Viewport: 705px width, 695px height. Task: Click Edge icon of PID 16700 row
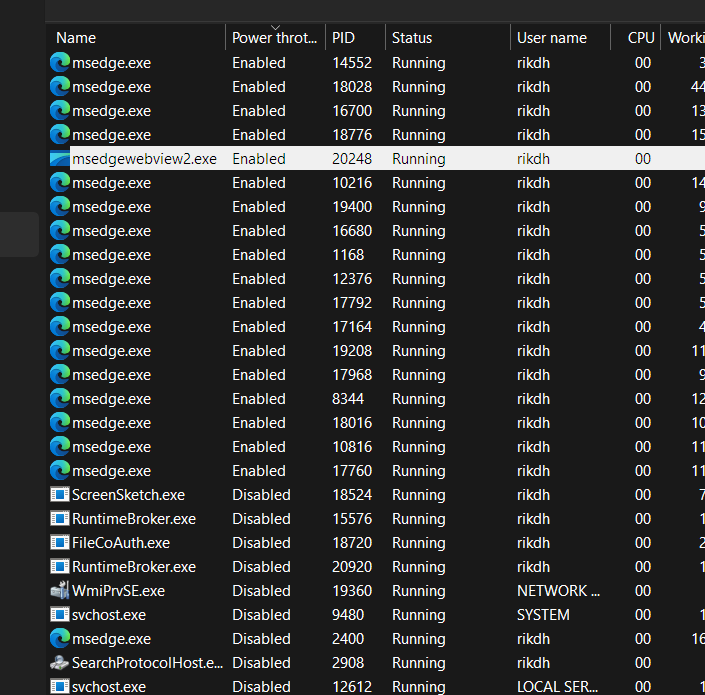coord(60,111)
